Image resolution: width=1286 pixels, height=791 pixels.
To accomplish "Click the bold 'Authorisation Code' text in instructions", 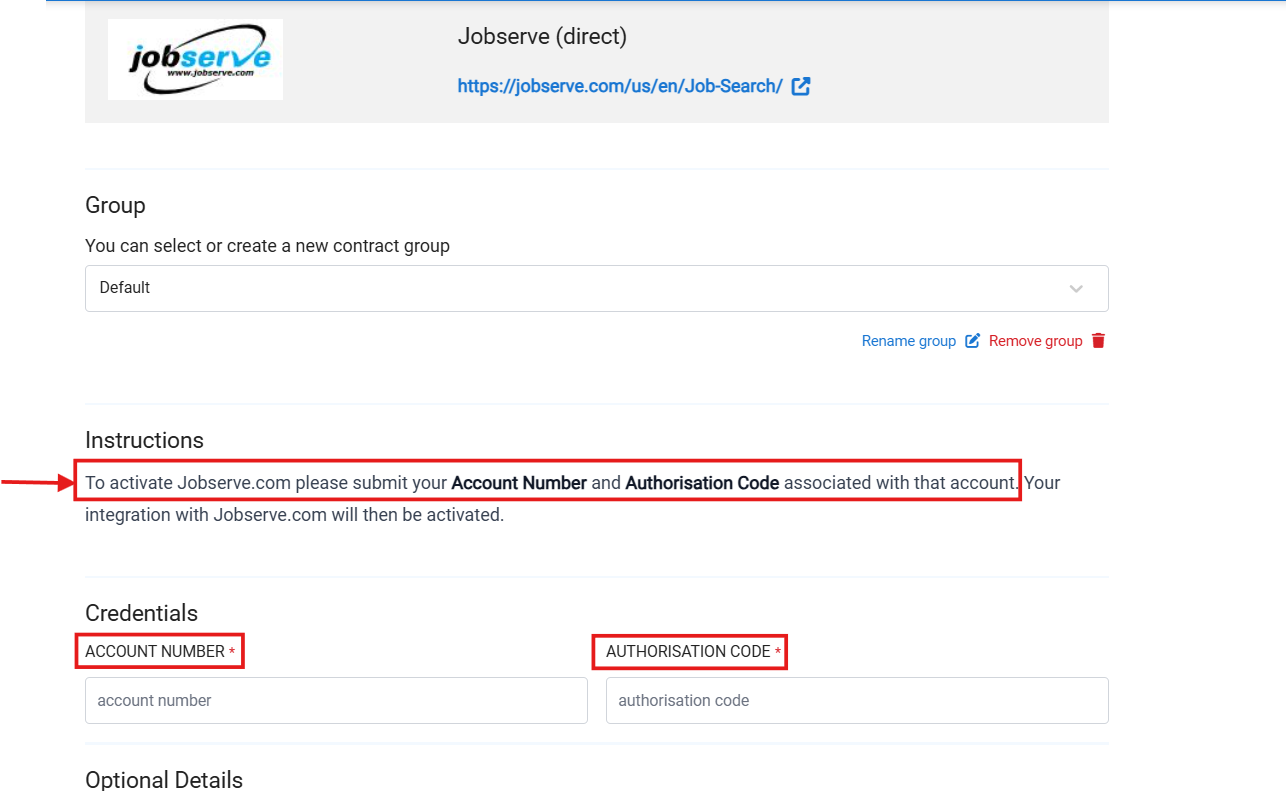I will click(702, 483).
